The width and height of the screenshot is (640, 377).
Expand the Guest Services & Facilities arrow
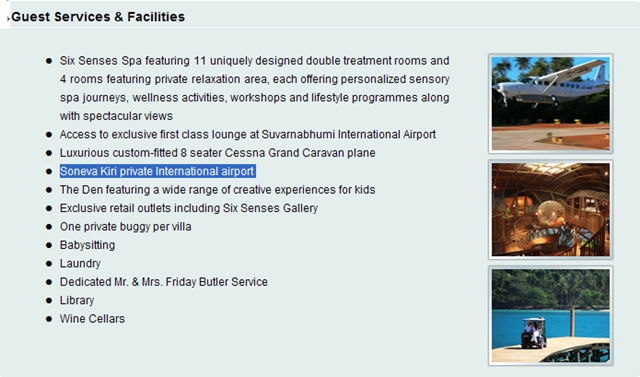[x=8, y=19]
